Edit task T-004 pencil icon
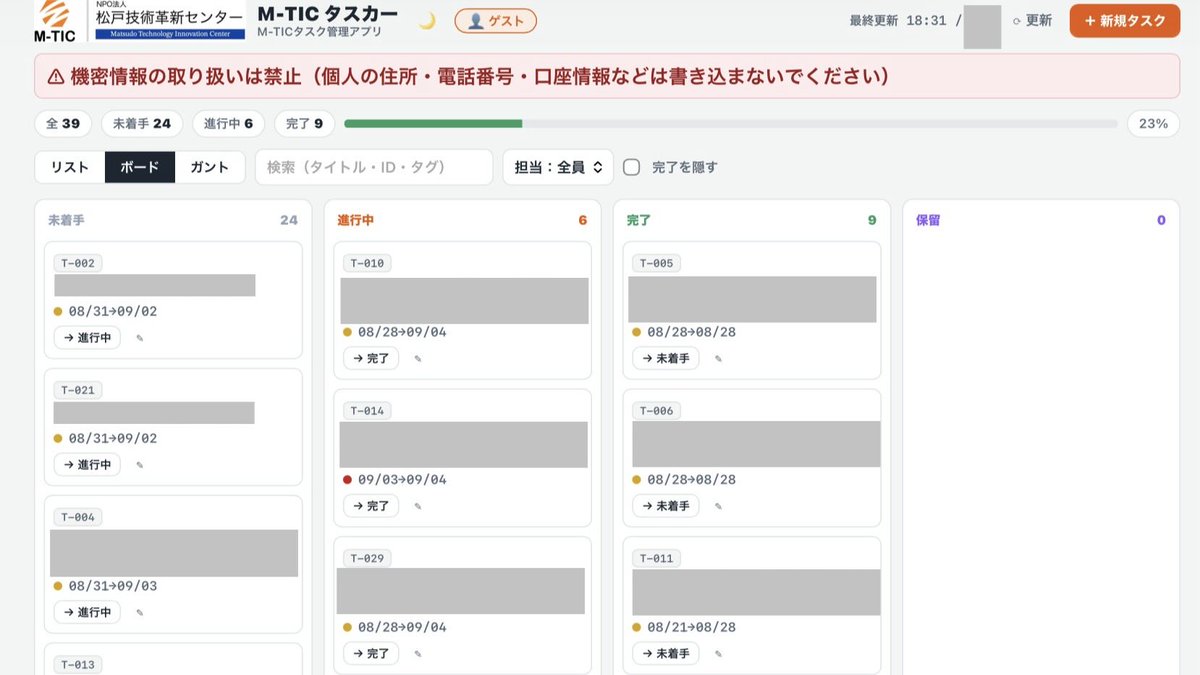Screen dimensions: 1200x675 tap(140, 612)
